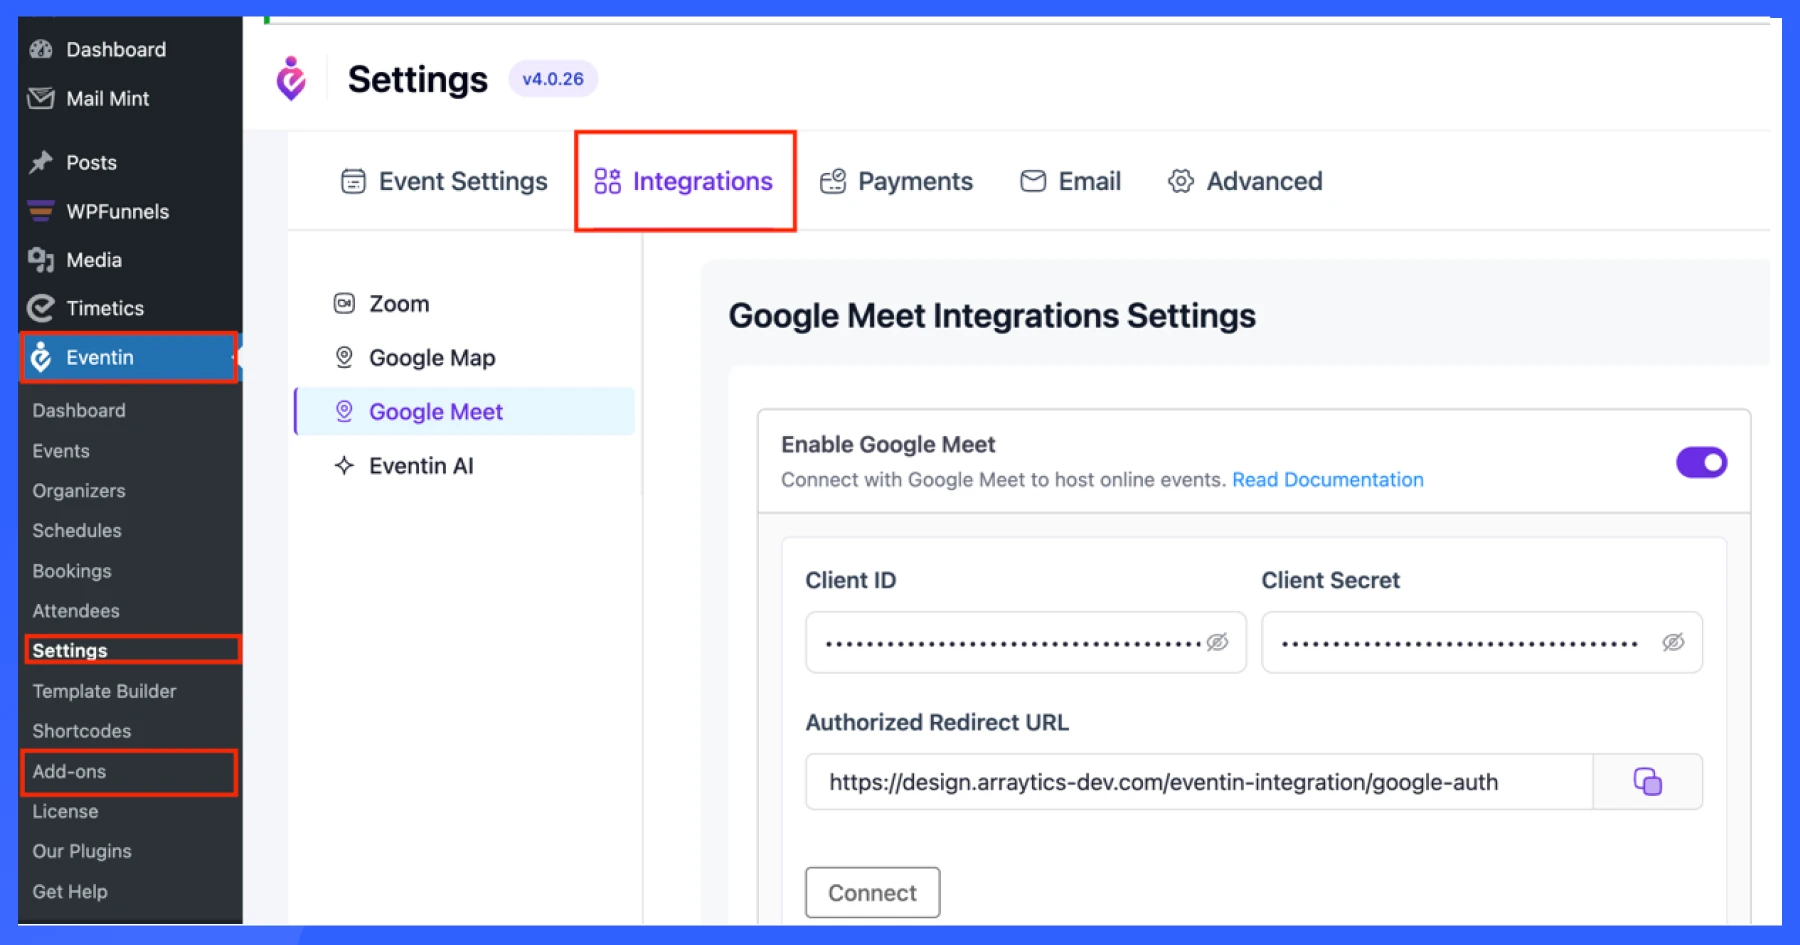Open the Organizers submenu item
Screen dimensions: 1800x945
tap(79, 491)
